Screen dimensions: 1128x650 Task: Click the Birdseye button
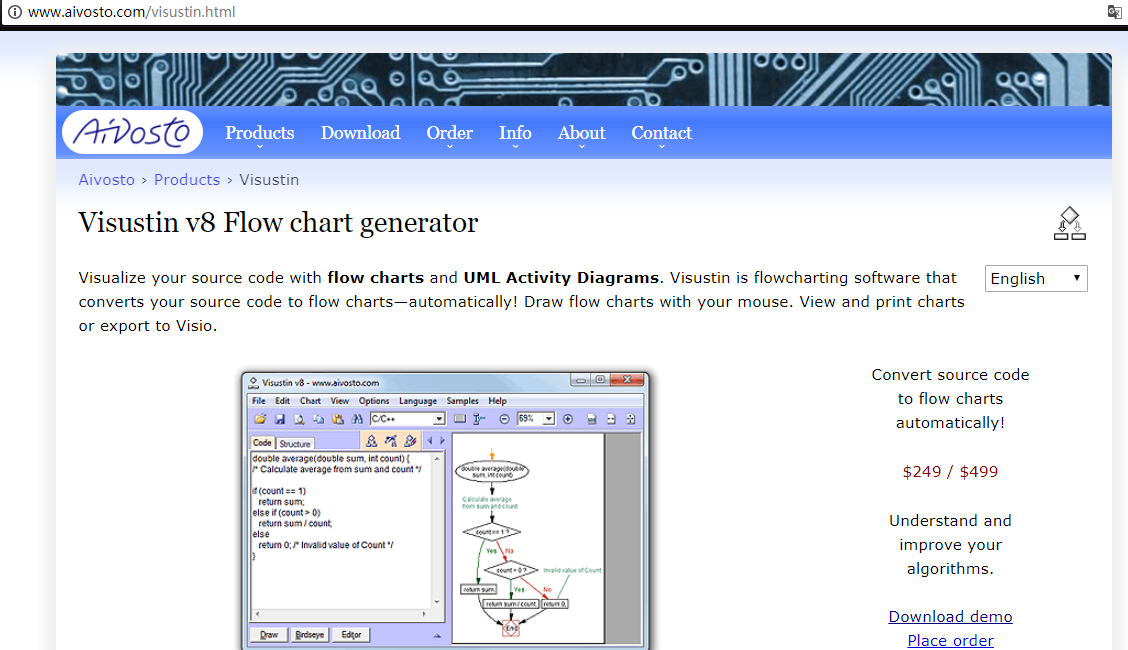coord(309,635)
